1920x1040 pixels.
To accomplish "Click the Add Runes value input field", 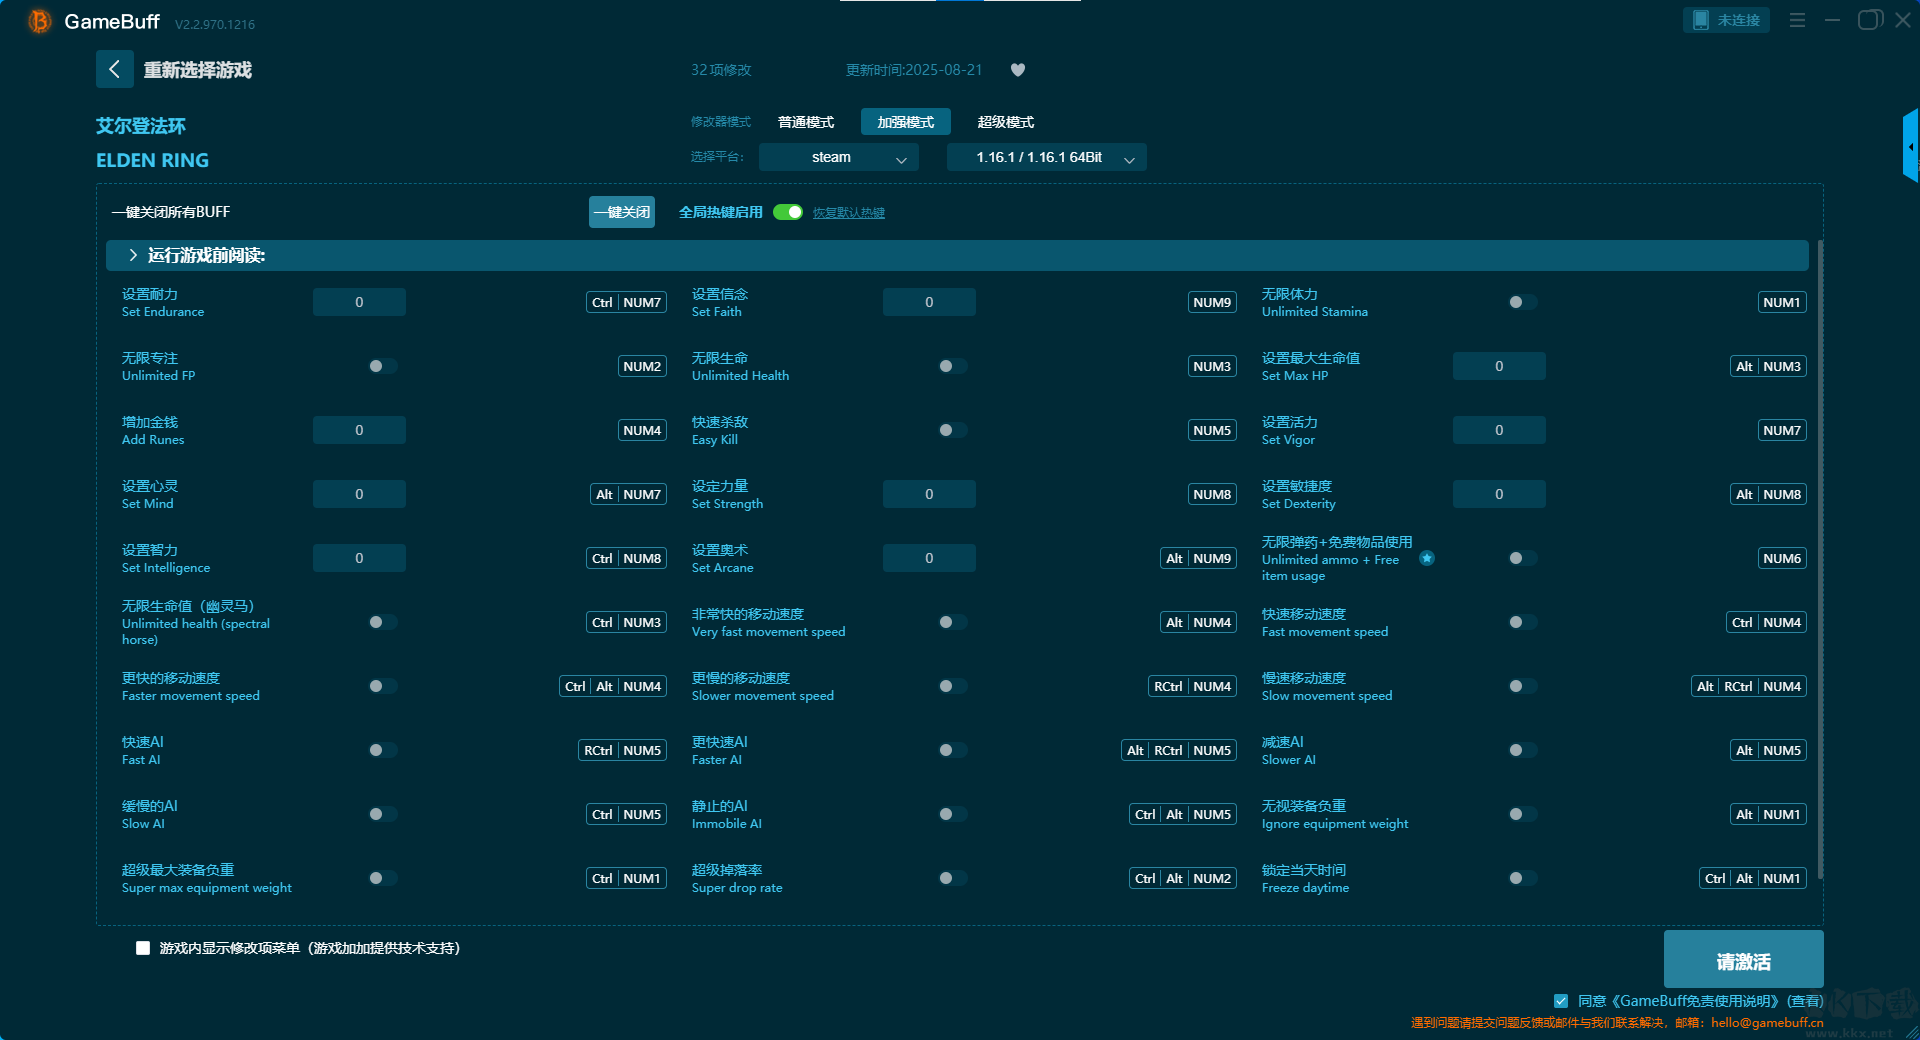I will [x=359, y=430].
